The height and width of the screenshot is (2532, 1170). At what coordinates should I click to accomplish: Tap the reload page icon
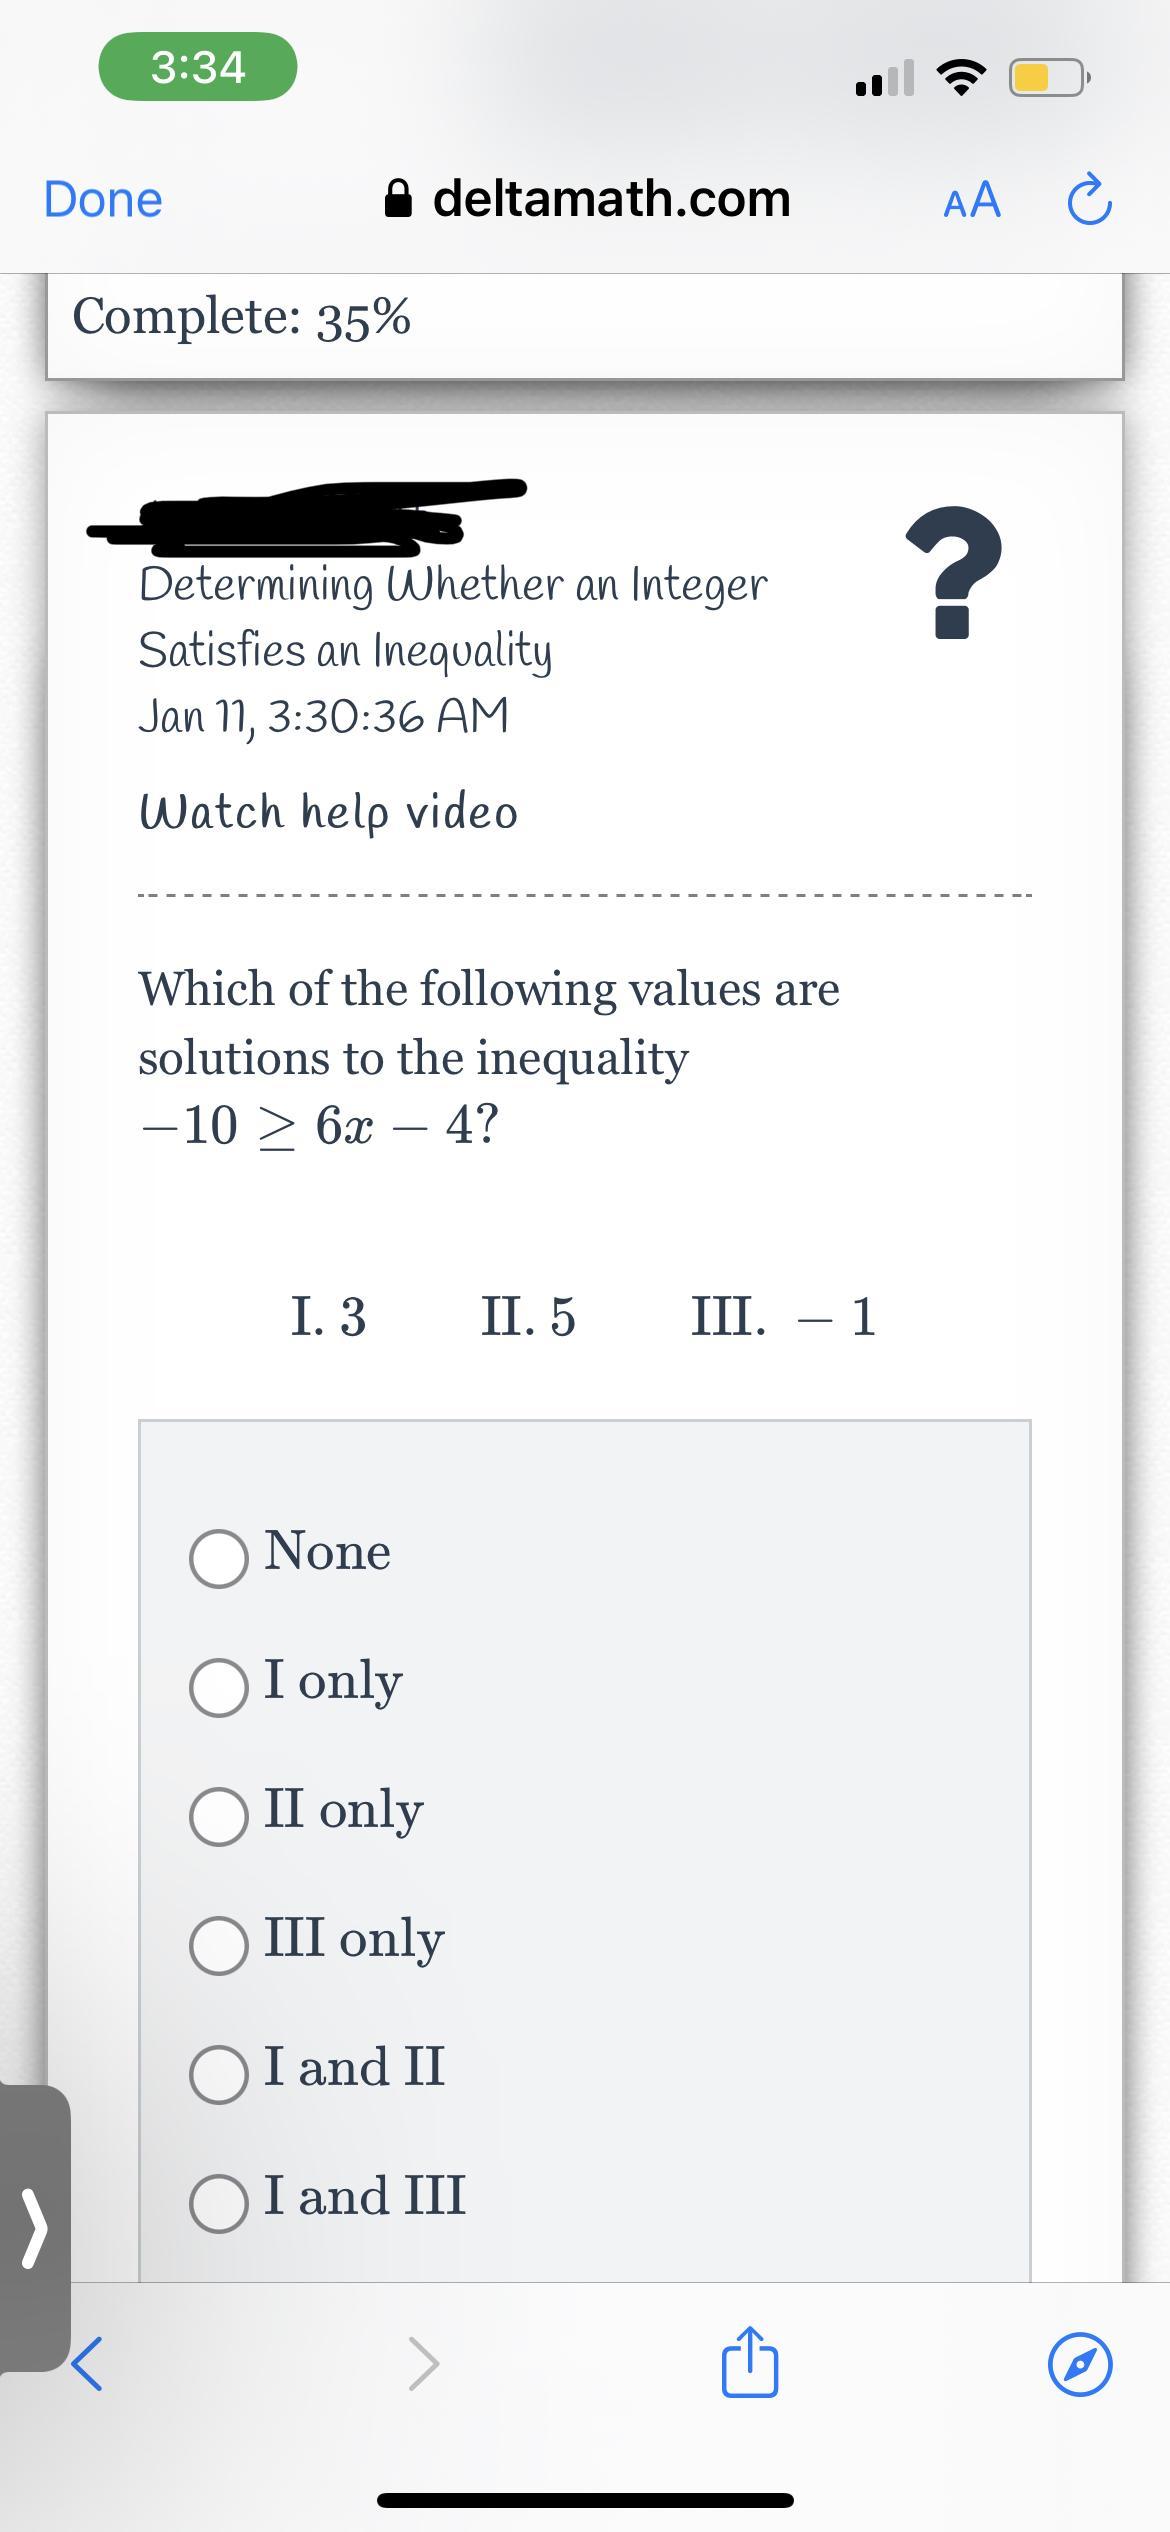1089,200
